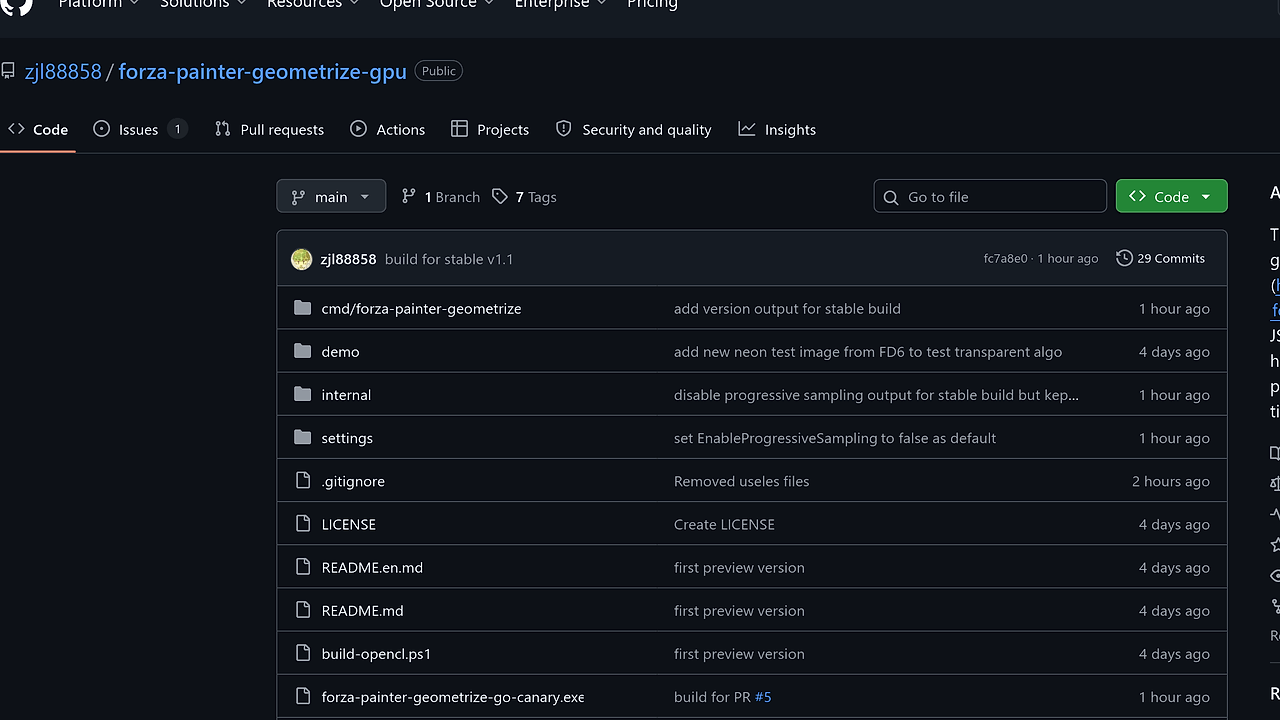Viewport: 1280px width, 720px height.
Task: Open the README.md file
Action: pyautogui.click(x=362, y=609)
